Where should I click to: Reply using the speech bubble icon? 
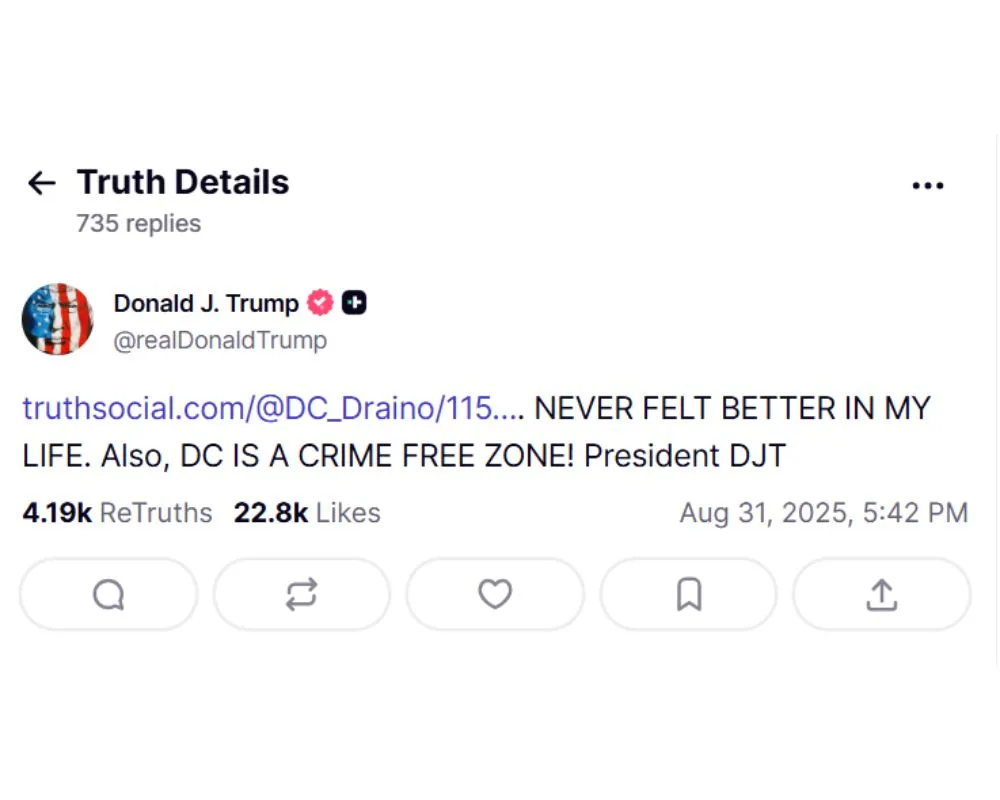click(108, 595)
